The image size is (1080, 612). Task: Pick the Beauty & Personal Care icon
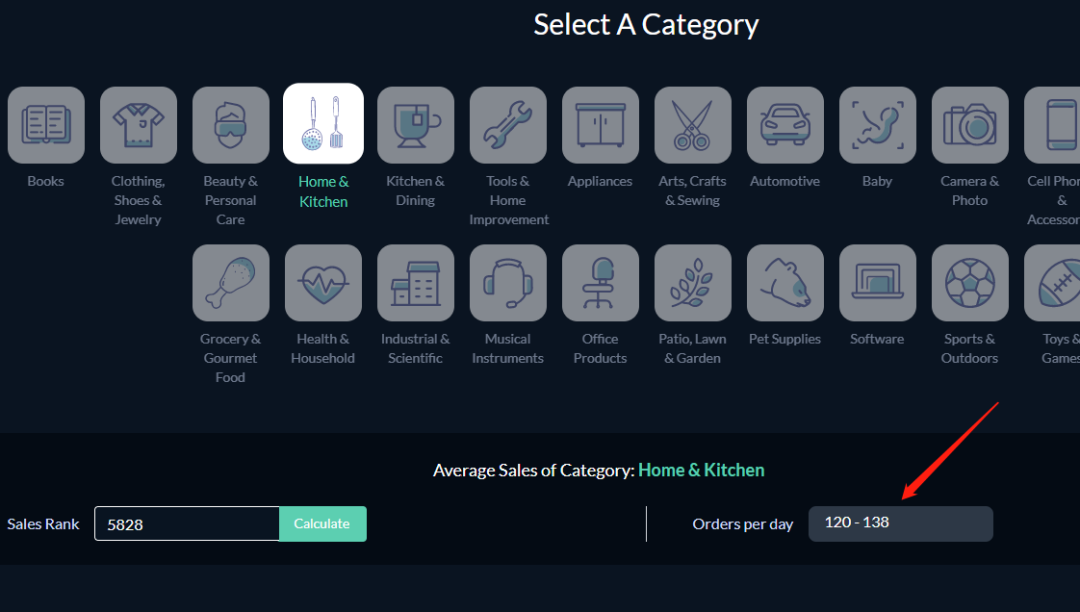[231, 125]
